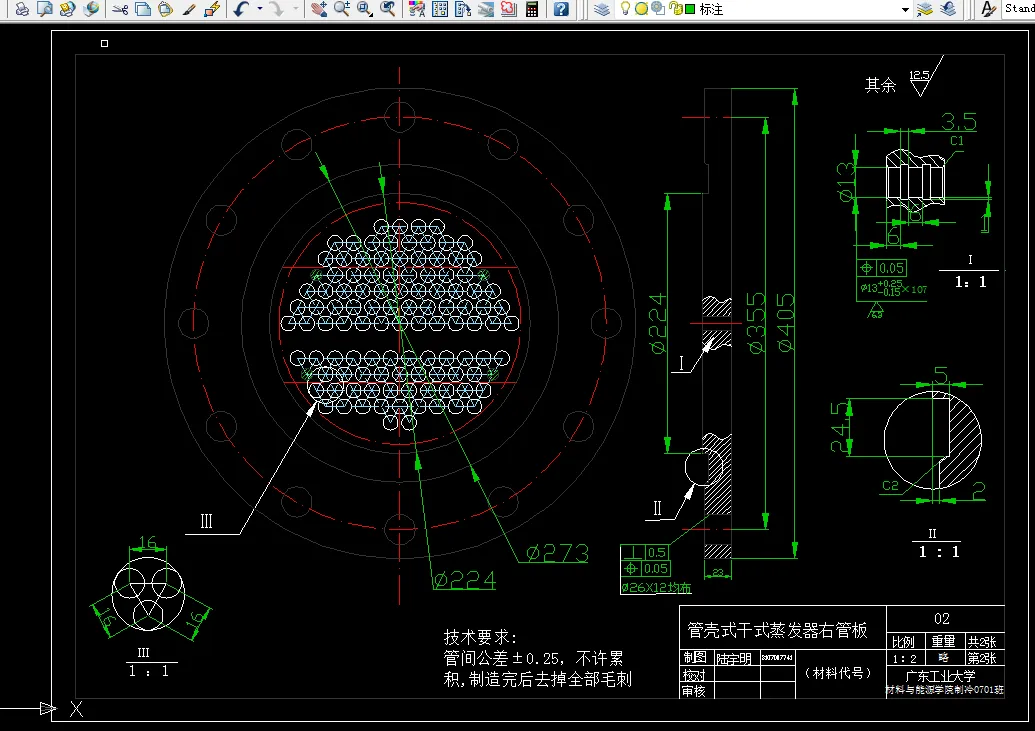
Task: Click the Undo arrow
Action: click(x=242, y=9)
